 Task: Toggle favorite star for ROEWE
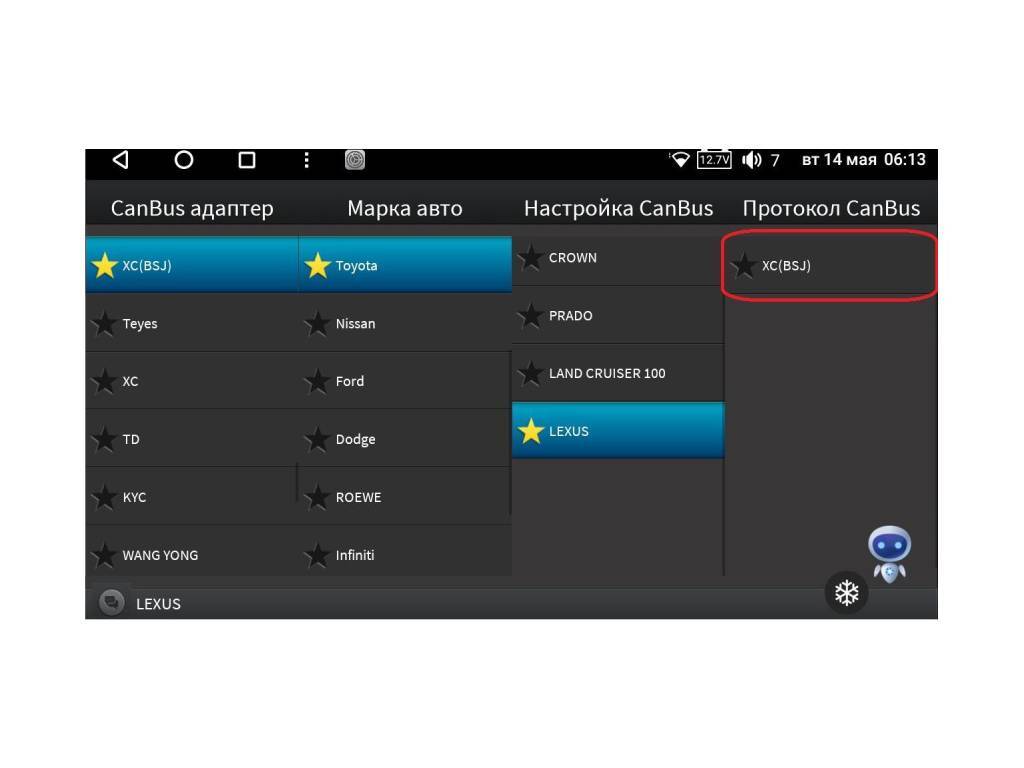coord(317,498)
